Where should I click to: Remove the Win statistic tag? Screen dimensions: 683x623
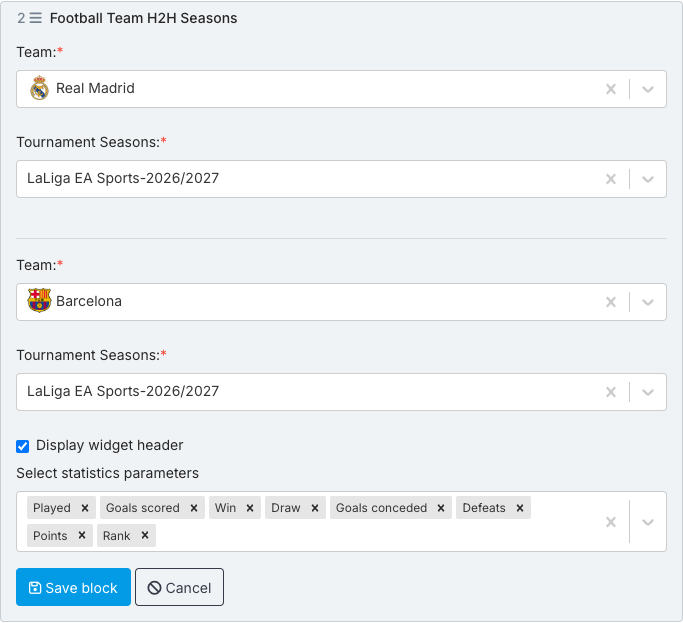(x=250, y=508)
